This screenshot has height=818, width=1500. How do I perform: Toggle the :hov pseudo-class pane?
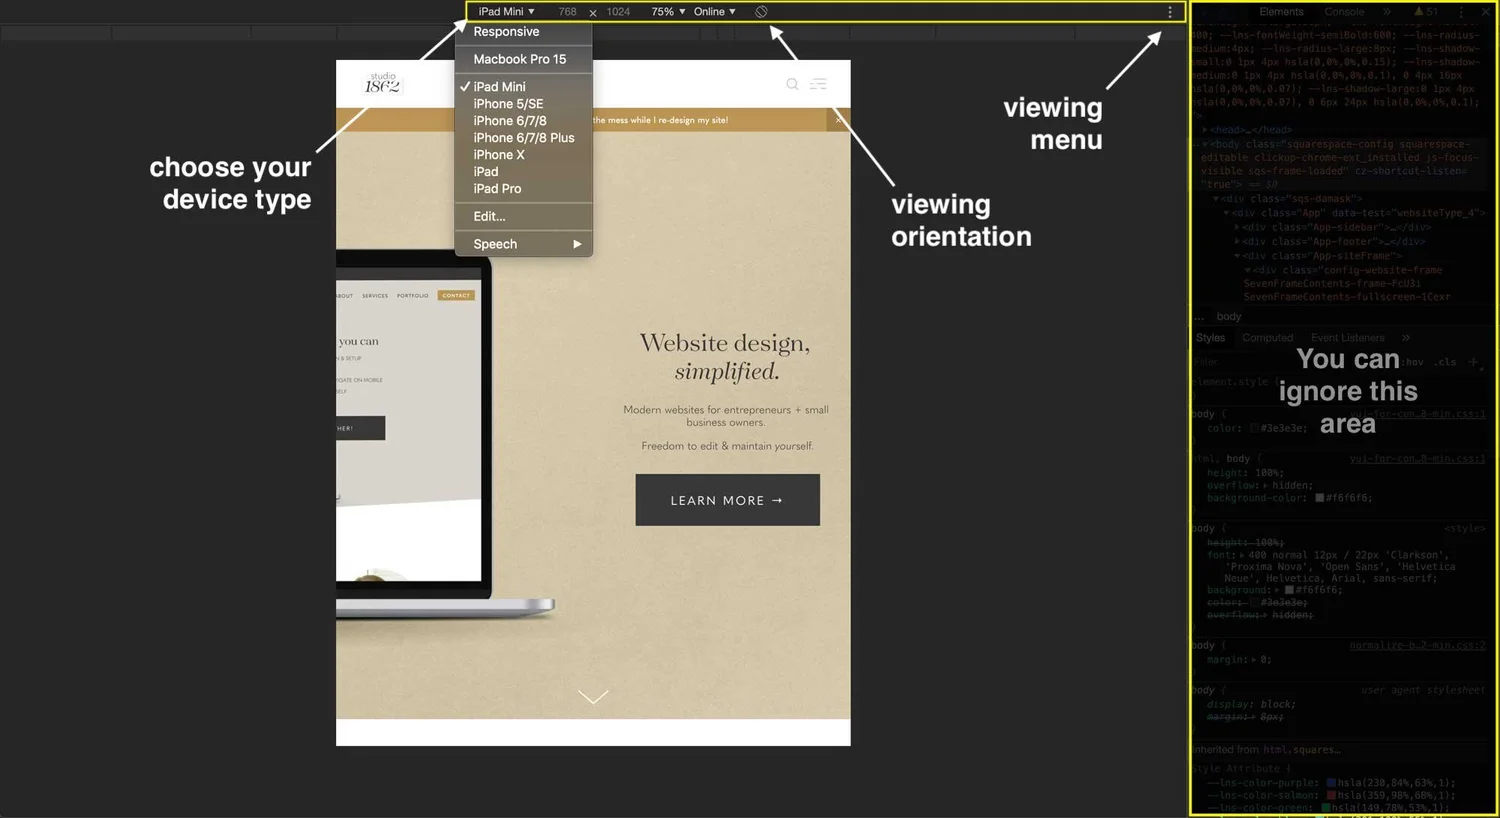pyautogui.click(x=1414, y=362)
